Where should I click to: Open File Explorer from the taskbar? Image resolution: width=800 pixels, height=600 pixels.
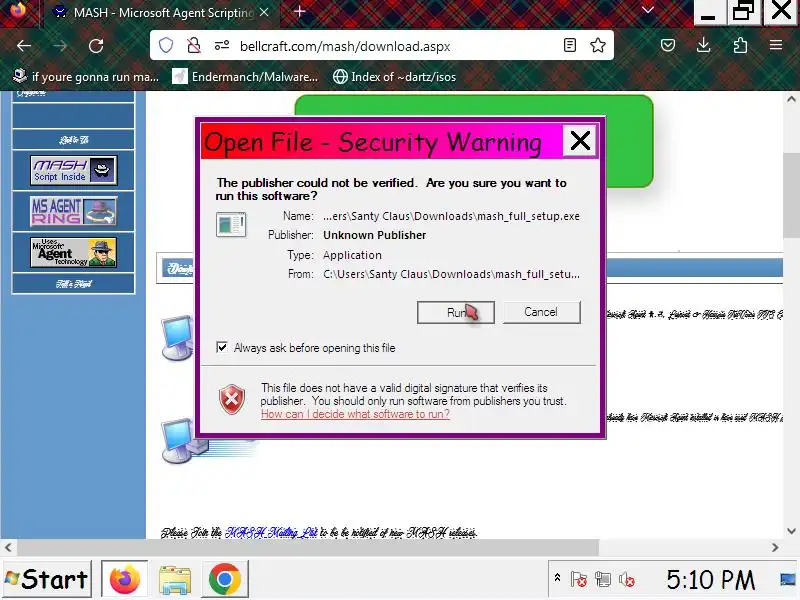coord(174,579)
